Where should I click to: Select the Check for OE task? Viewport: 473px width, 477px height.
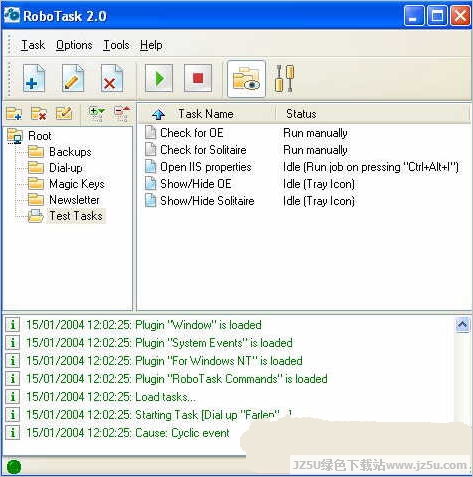point(192,133)
